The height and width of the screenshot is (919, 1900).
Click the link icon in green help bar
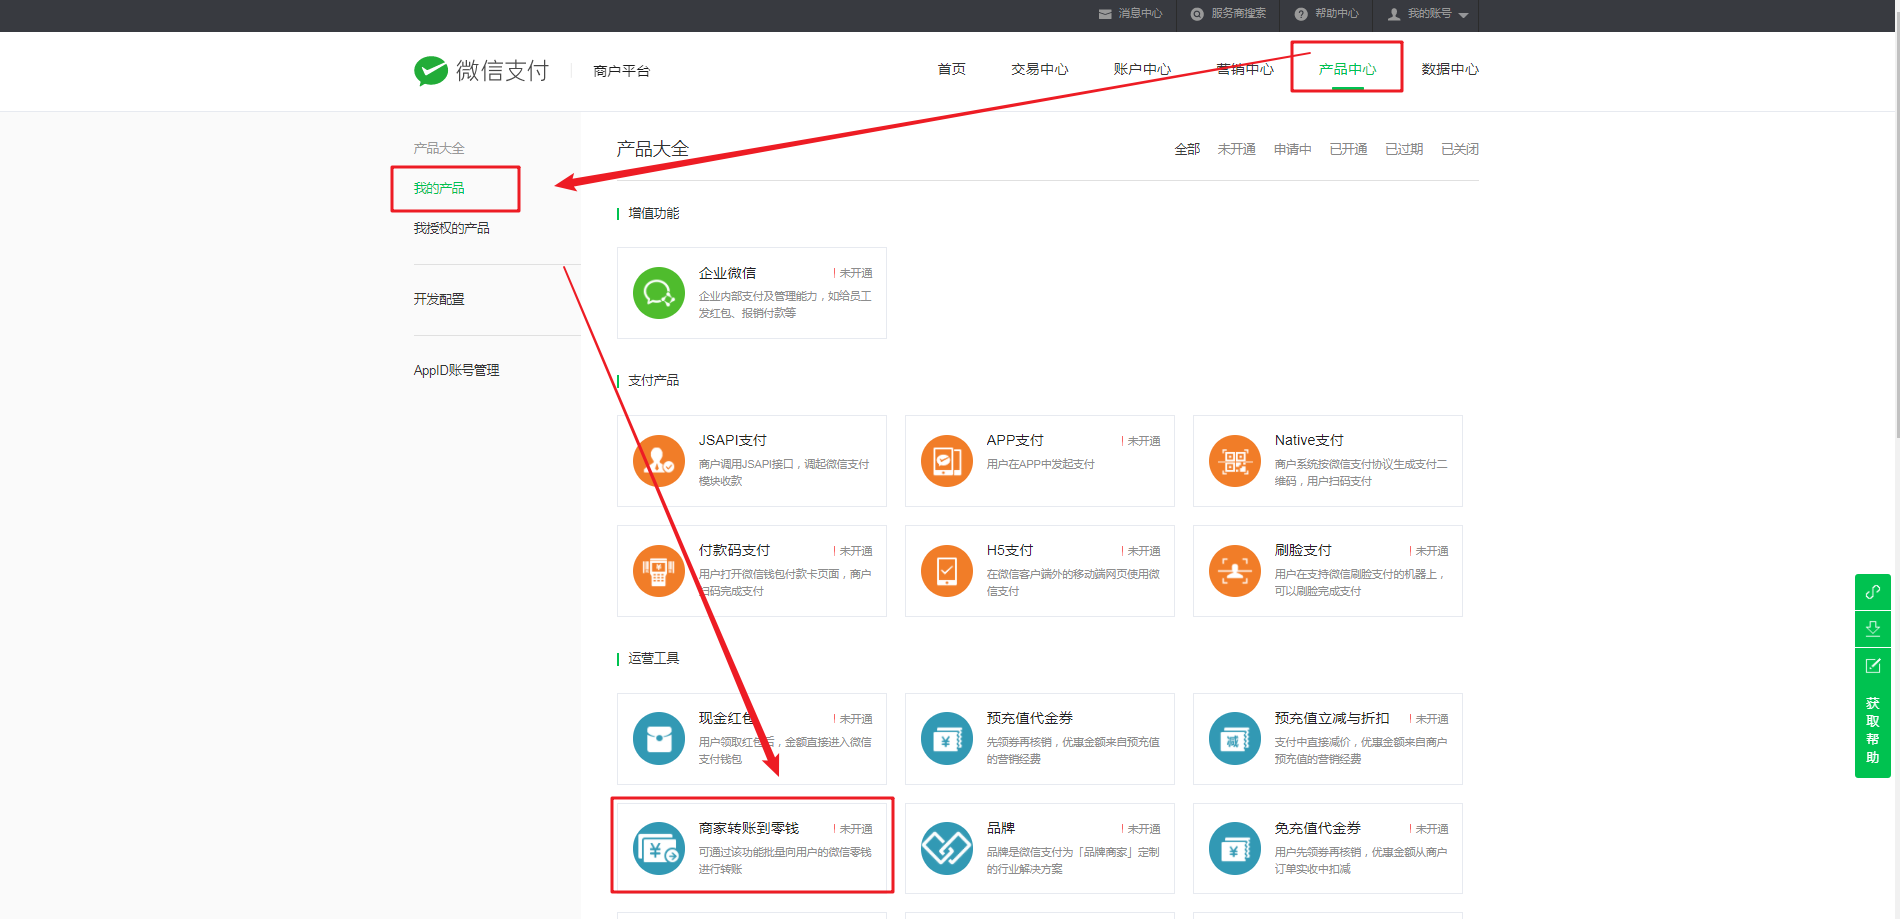pyautogui.click(x=1873, y=592)
